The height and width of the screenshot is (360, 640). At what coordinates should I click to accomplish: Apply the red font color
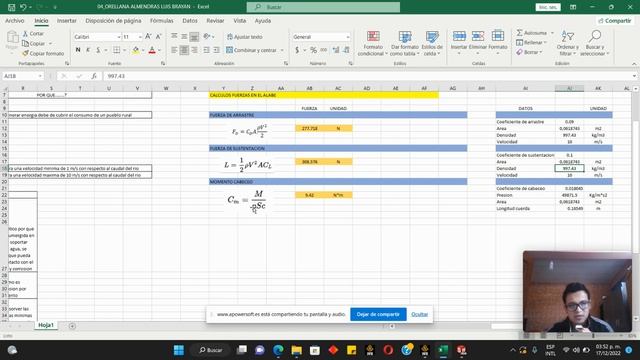point(152,50)
